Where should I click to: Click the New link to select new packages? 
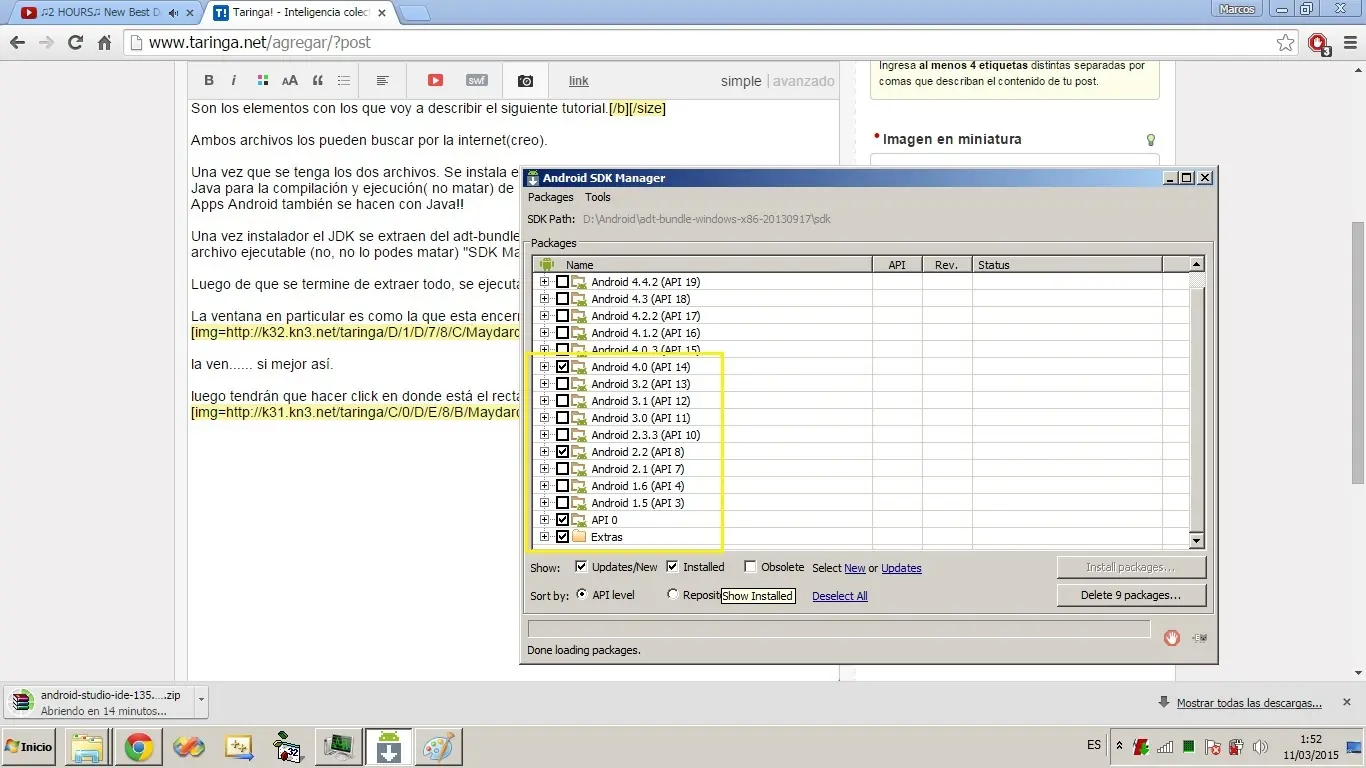coord(855,568)
